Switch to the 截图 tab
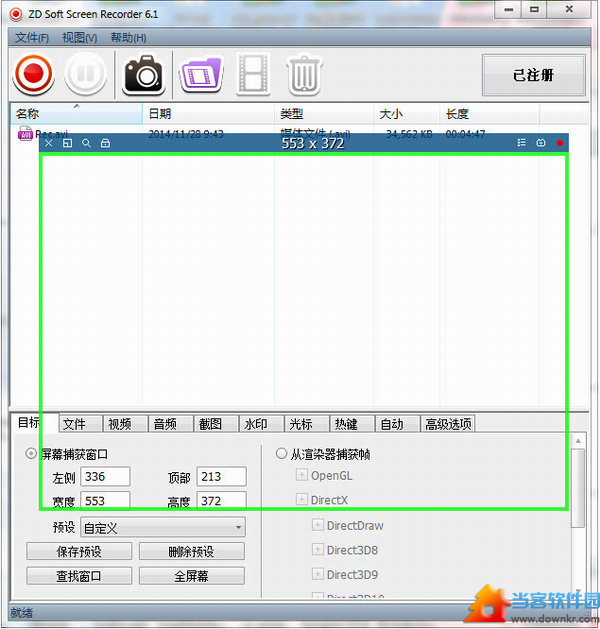 click(x=216, y=424)
